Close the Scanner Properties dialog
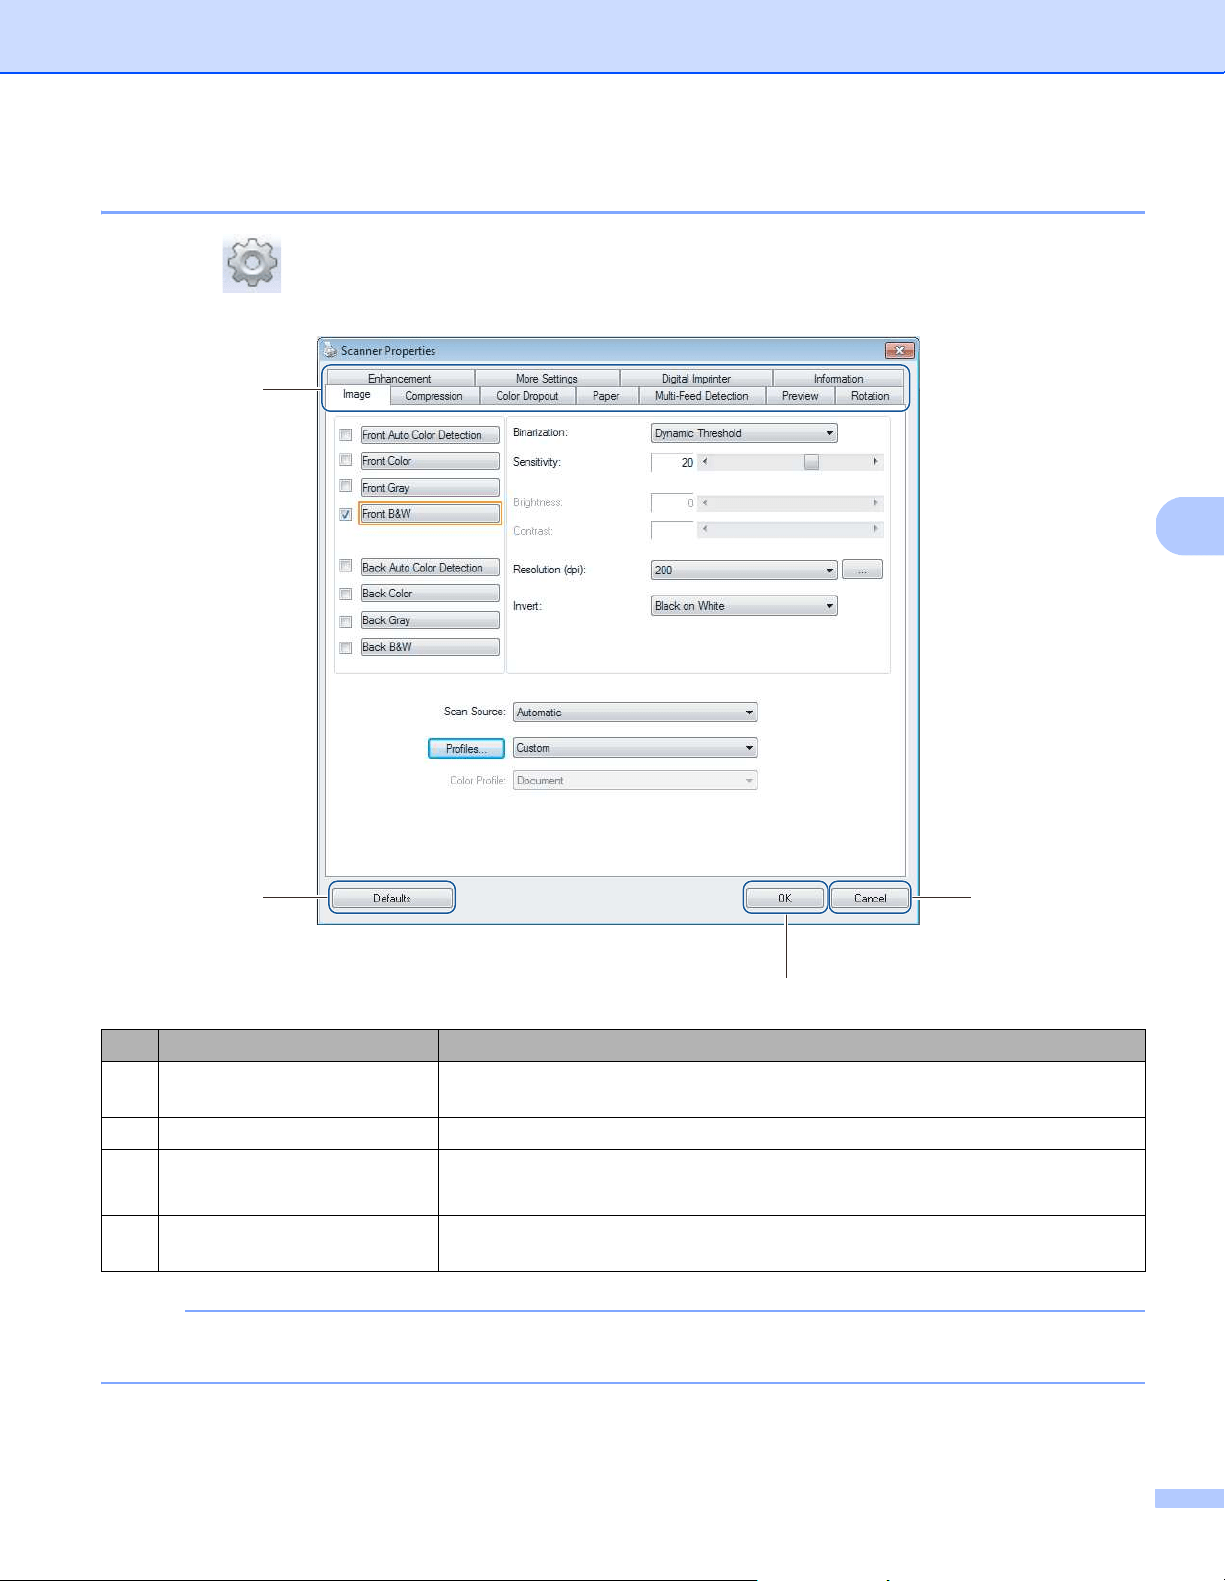 click(899, 351)
